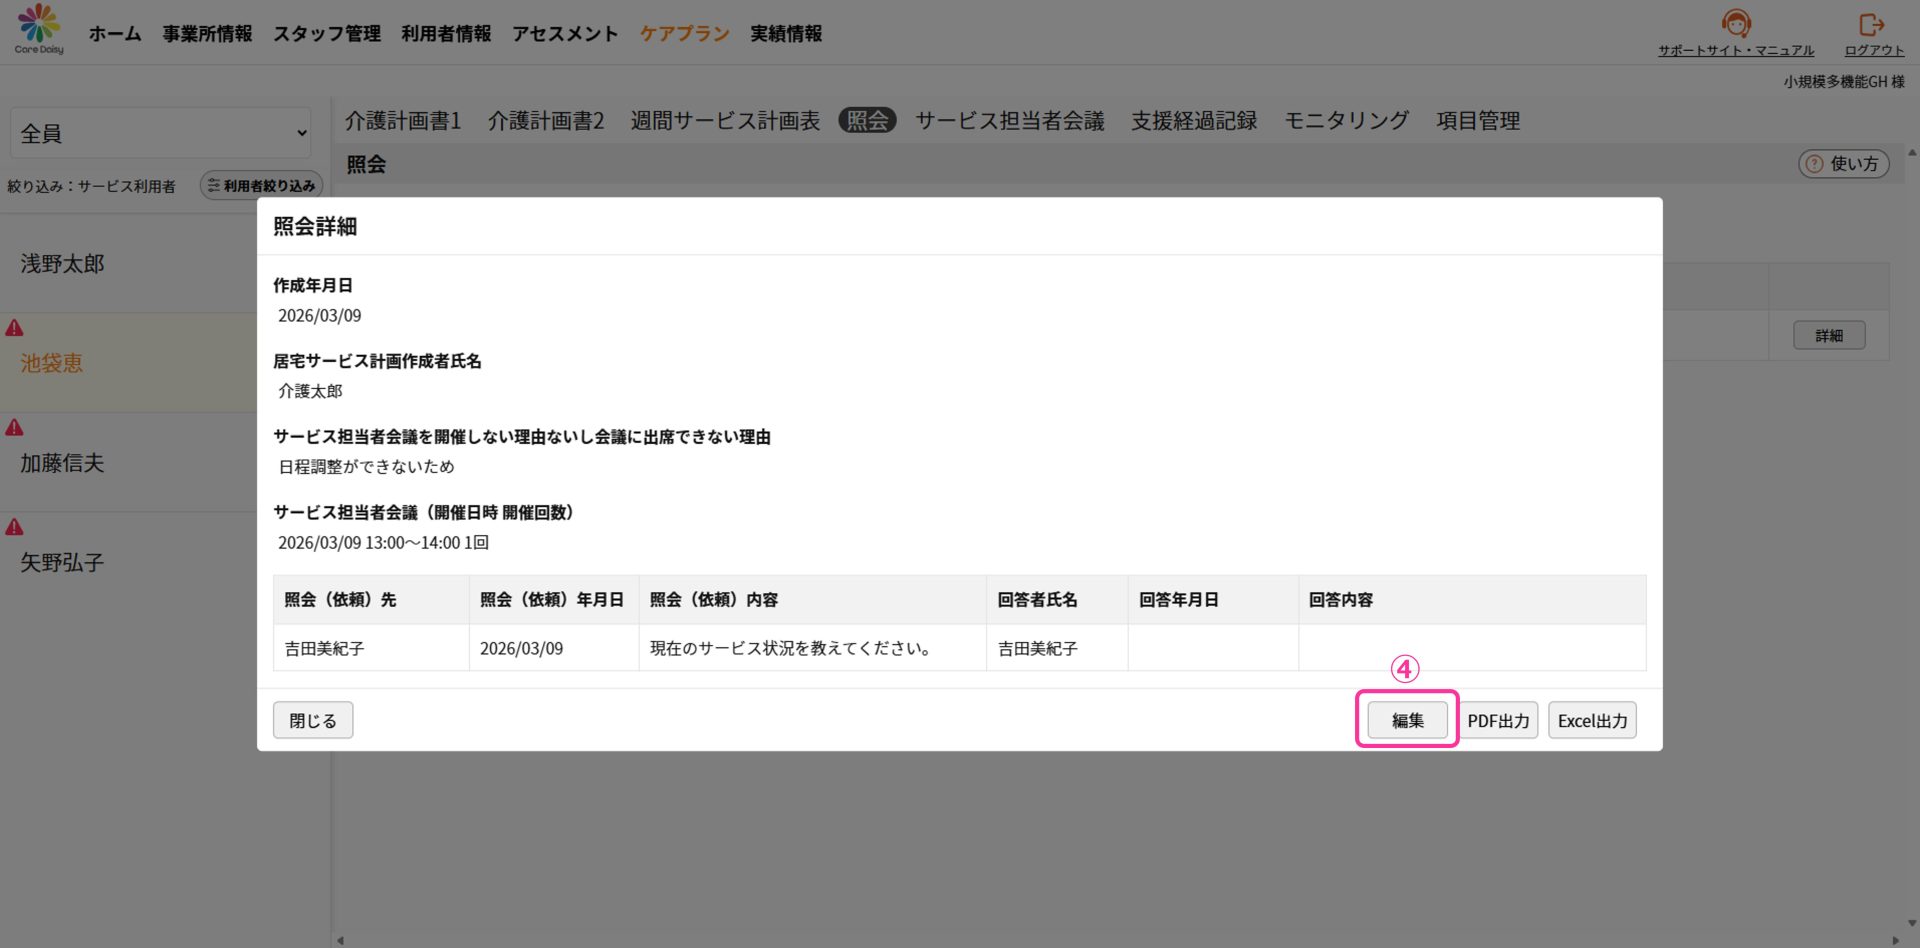The height and width of the screenshot is (948, 1920).
Task: Switch to the モニタリング tab
Action: click(1346, 121)
